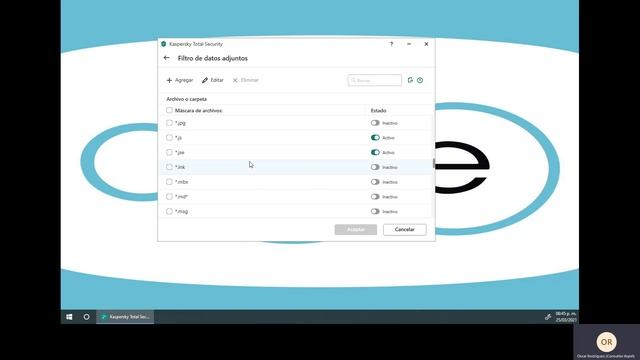Open the Cortana circle in taskbar
640x360 pixels.
point(87,317)
